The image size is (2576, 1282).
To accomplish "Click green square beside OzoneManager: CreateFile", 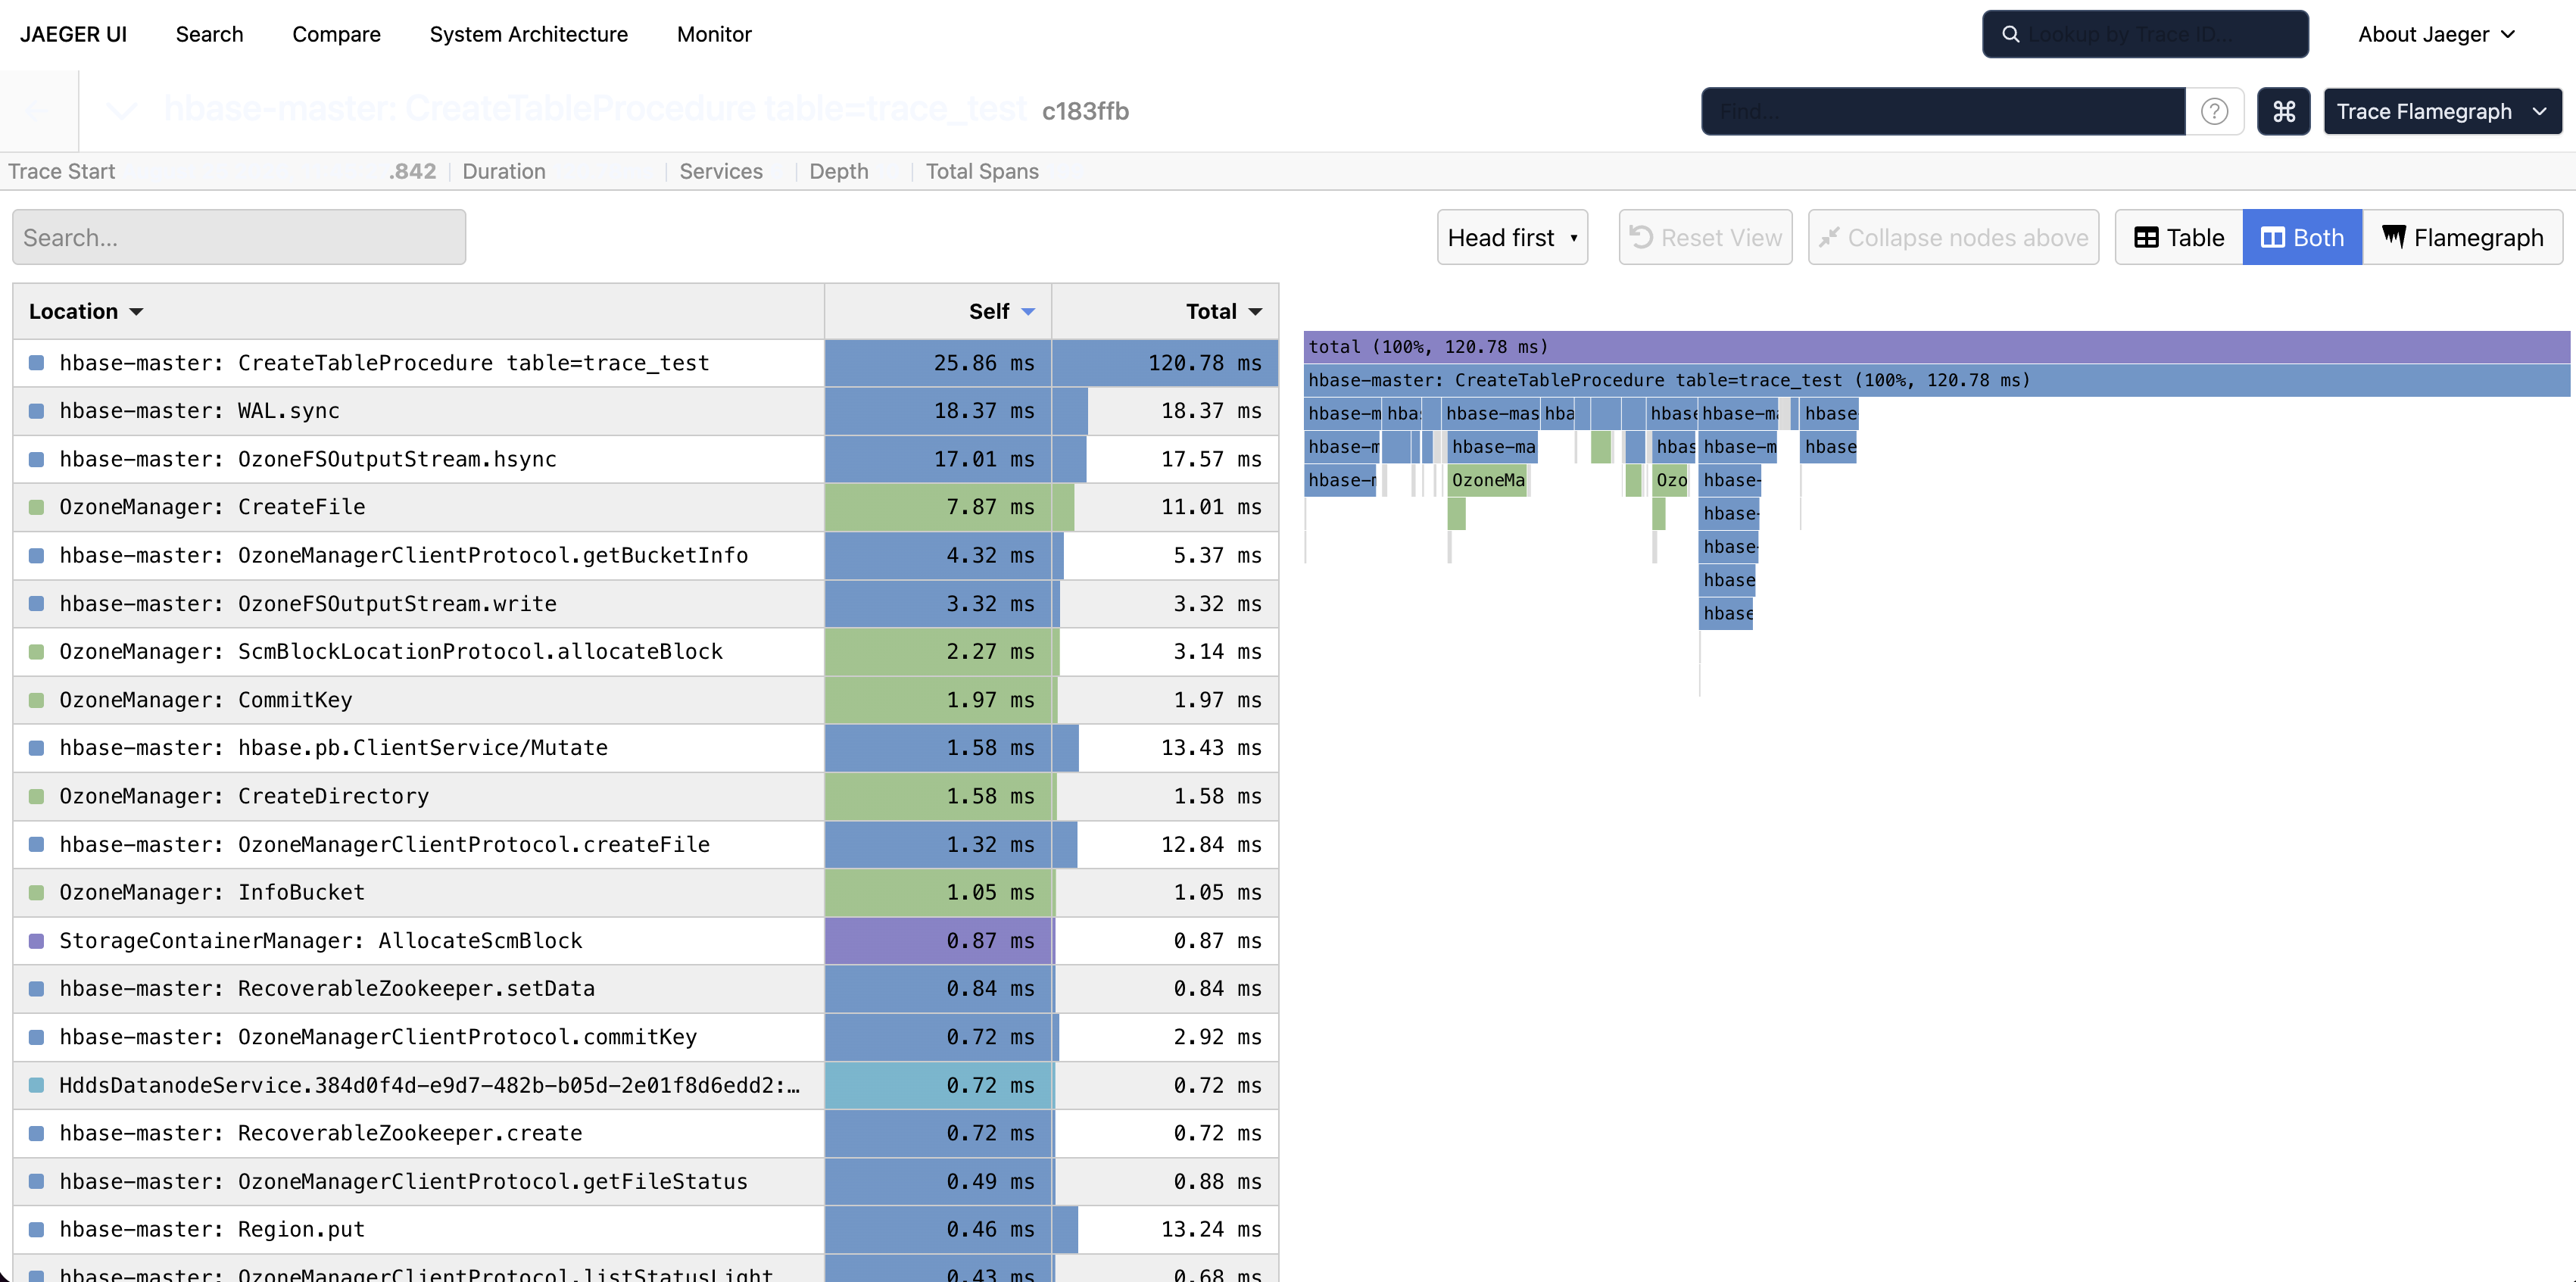I will [x=37, y=507].
